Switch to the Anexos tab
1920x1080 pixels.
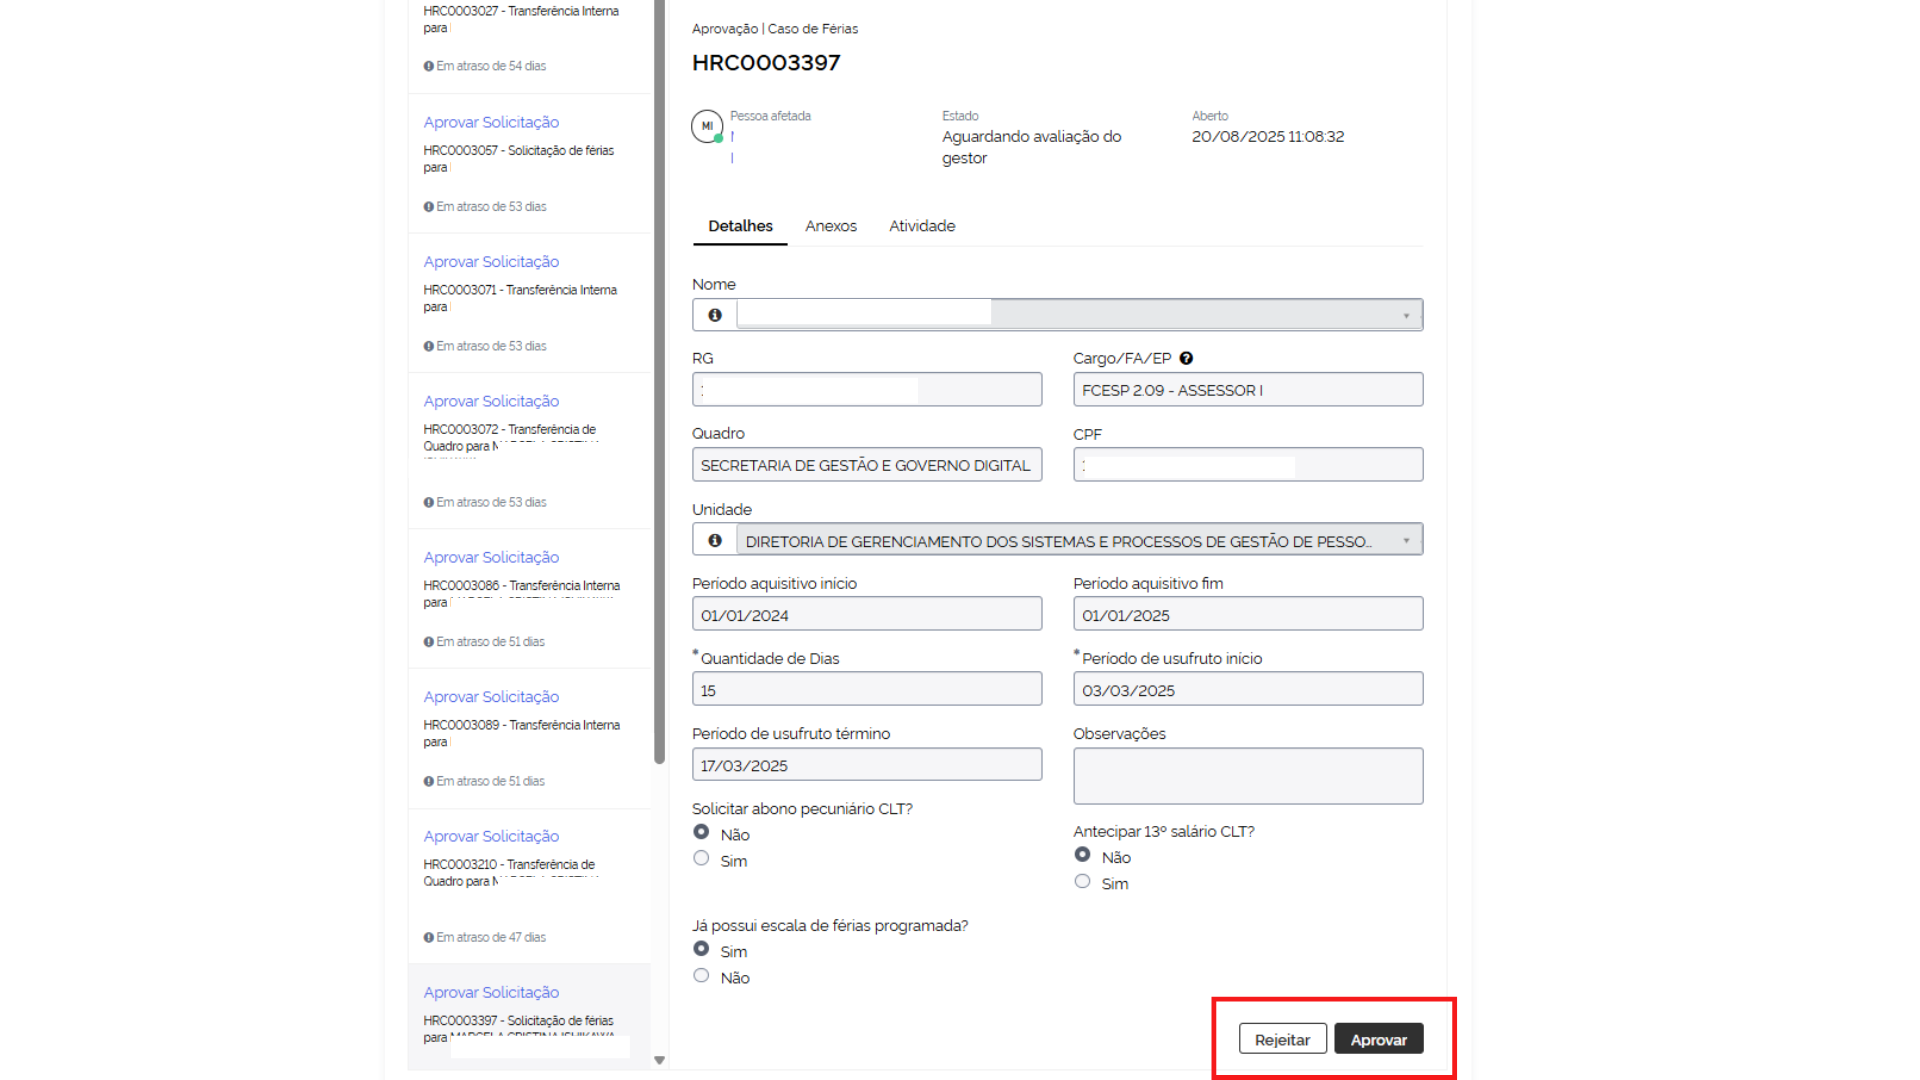click(x=830, y=226)
